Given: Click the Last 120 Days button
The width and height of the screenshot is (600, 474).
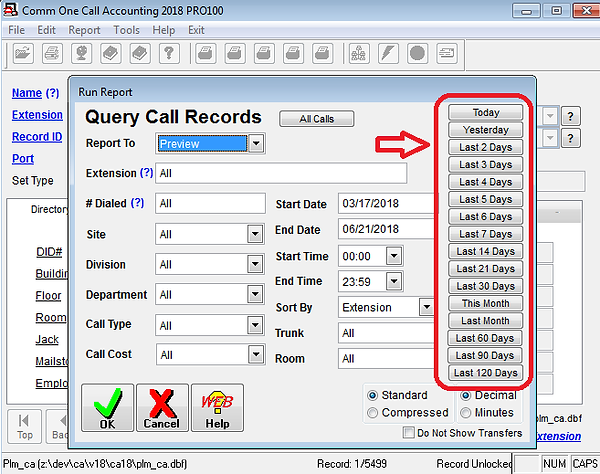Looking at the screenshot, I should pyautogui.click(x=486, y=373).
